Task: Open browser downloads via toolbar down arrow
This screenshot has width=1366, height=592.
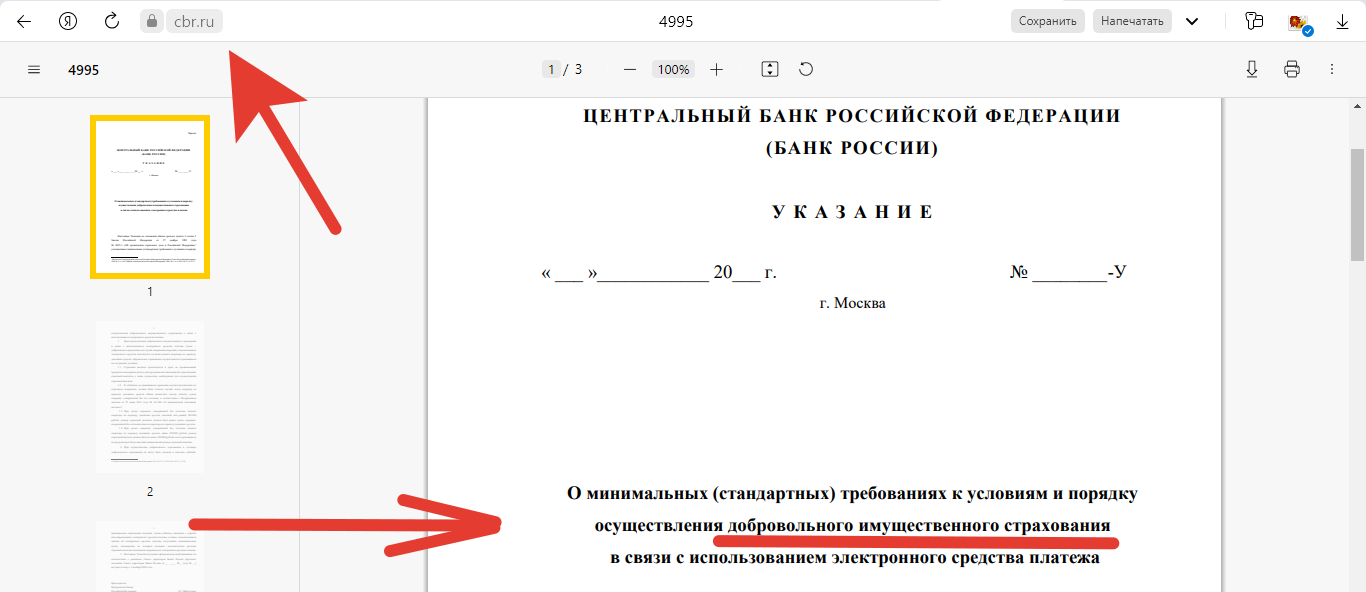Action: coord(1344,20)
